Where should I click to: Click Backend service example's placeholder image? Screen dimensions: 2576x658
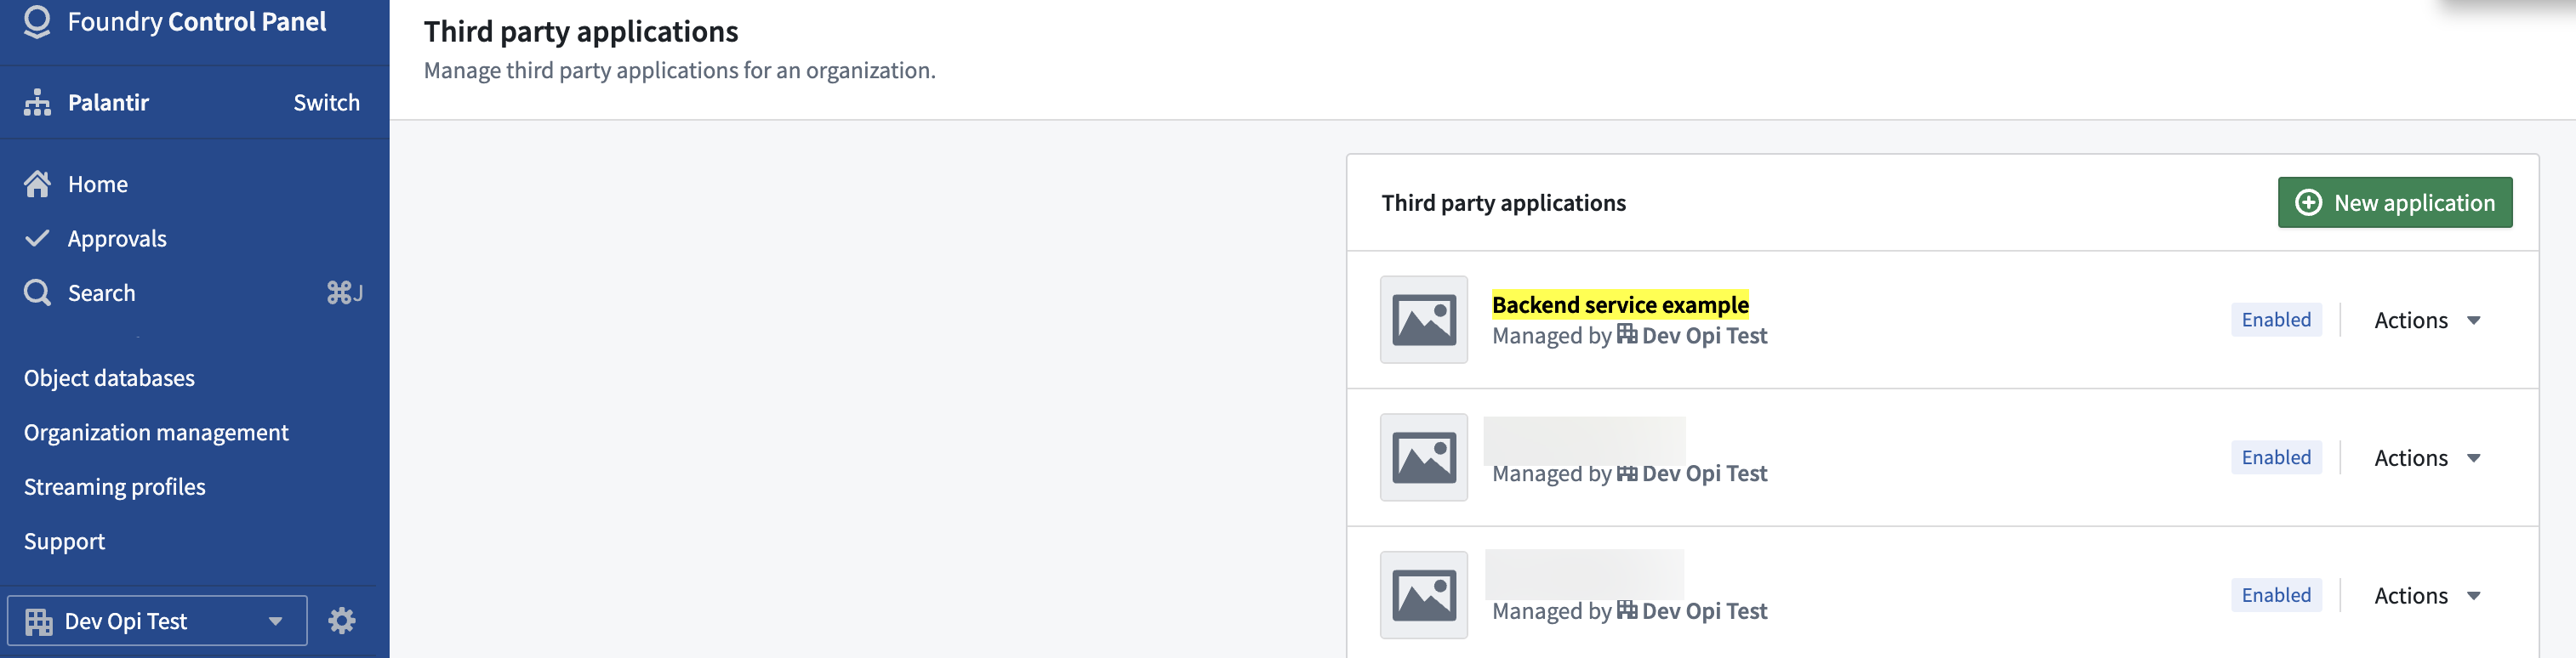pos(1423,320)
